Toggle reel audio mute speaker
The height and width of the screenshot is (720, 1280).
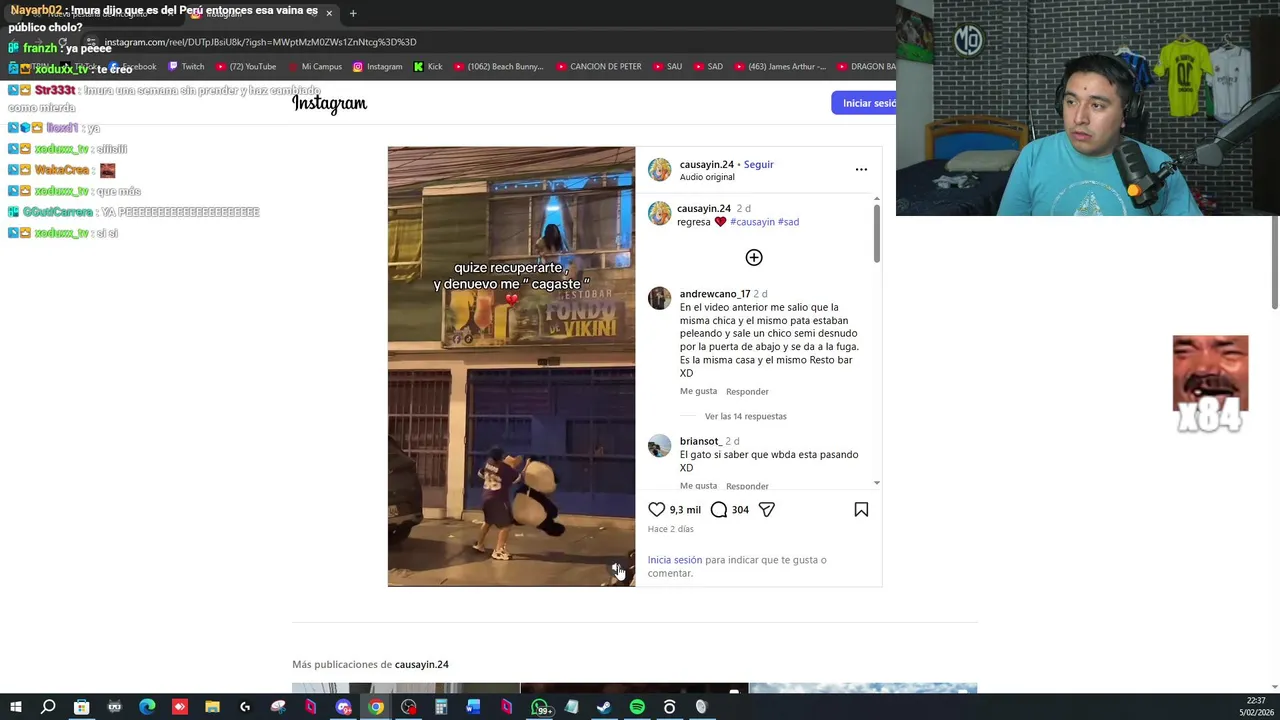(617, 569)
